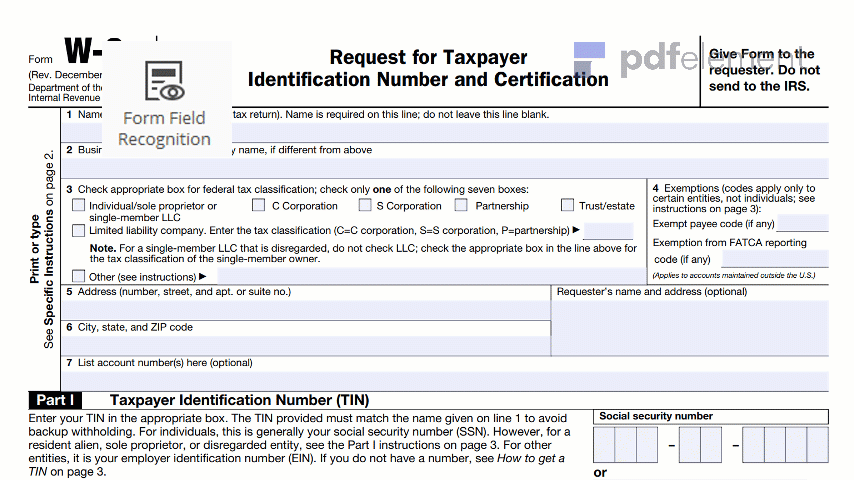Click the 'Taxpayer Identification Number (TIN)' heading

click(240, 400)
